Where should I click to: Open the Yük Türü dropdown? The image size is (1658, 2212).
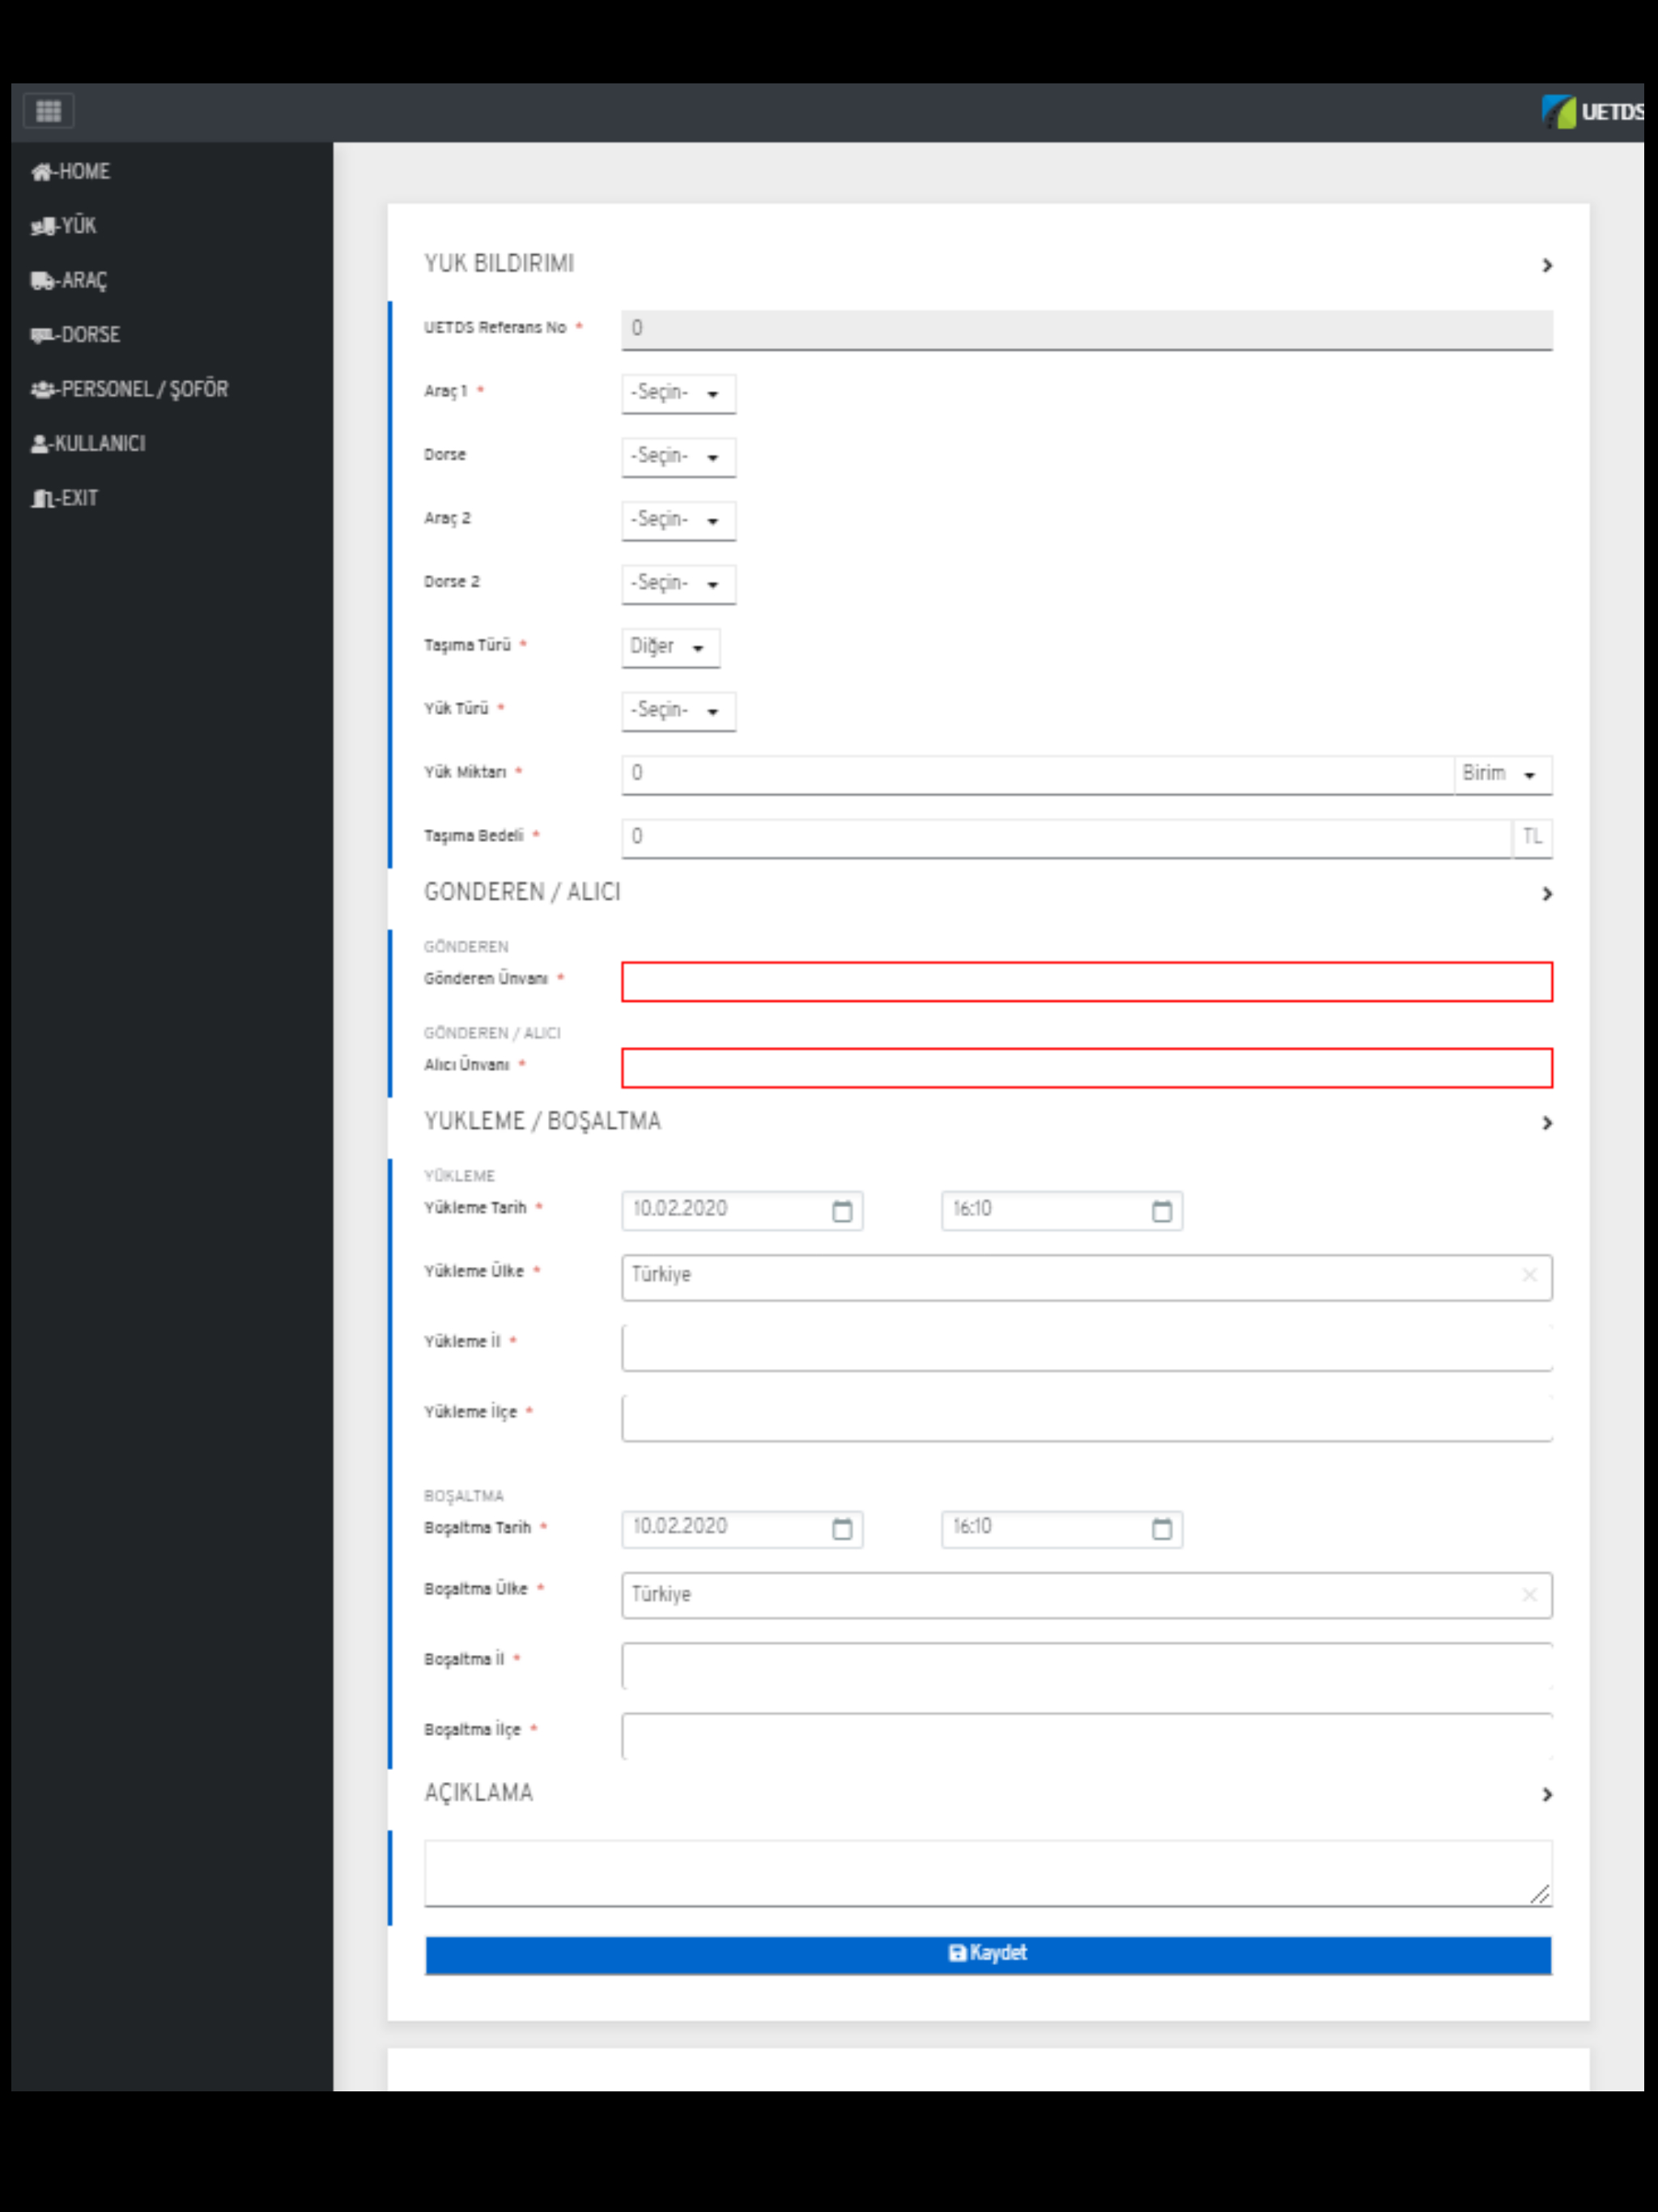[678, 711]
